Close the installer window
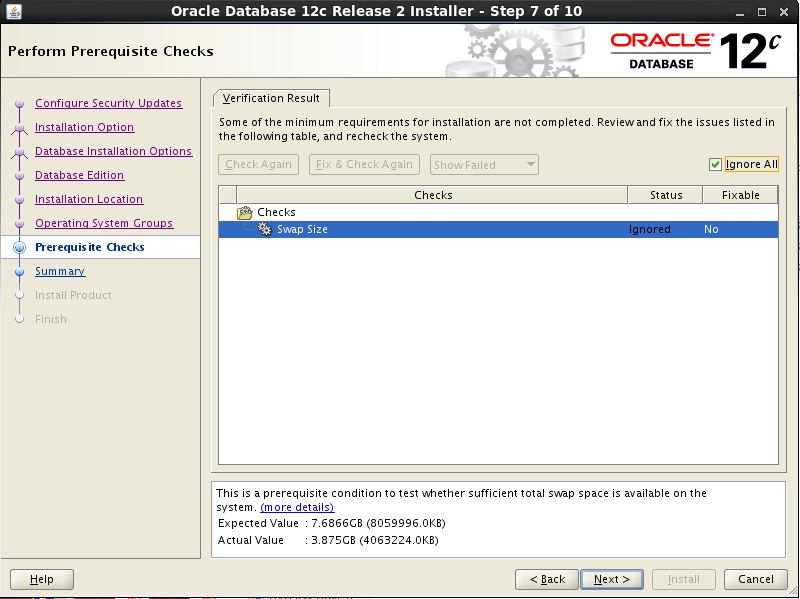This screenshot has height=599, width=800. tap(784, 12)
